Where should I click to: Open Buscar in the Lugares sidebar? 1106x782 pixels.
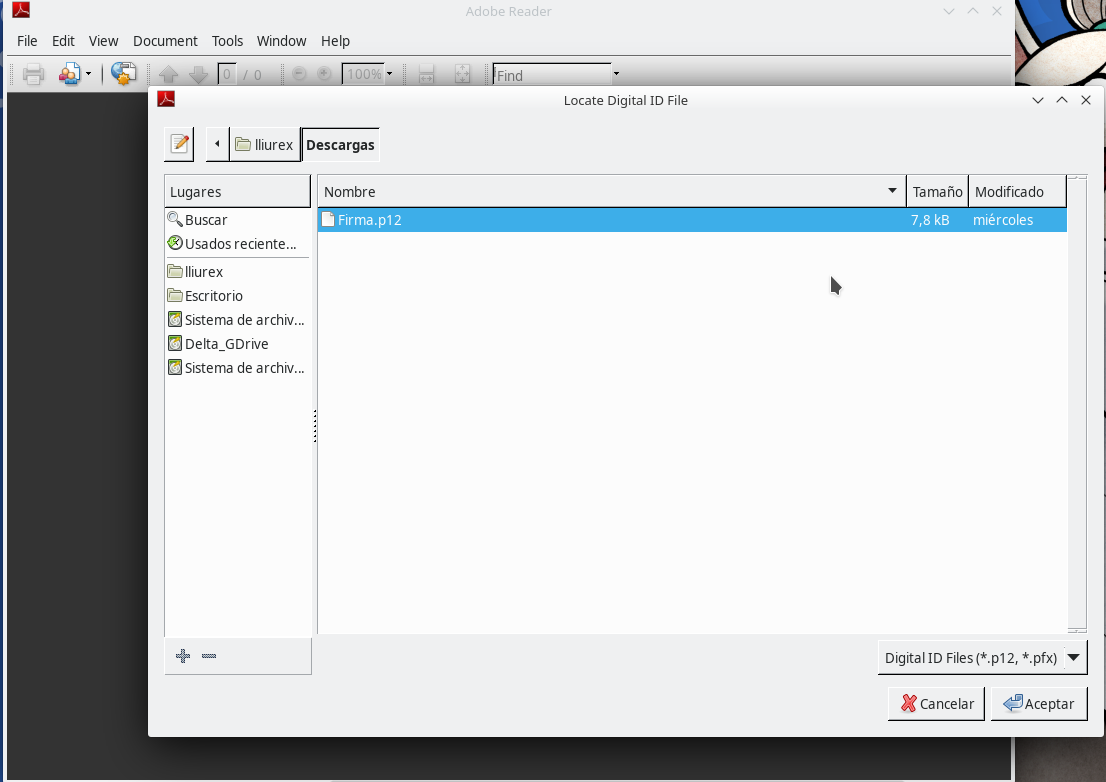(x=206, y=220)
